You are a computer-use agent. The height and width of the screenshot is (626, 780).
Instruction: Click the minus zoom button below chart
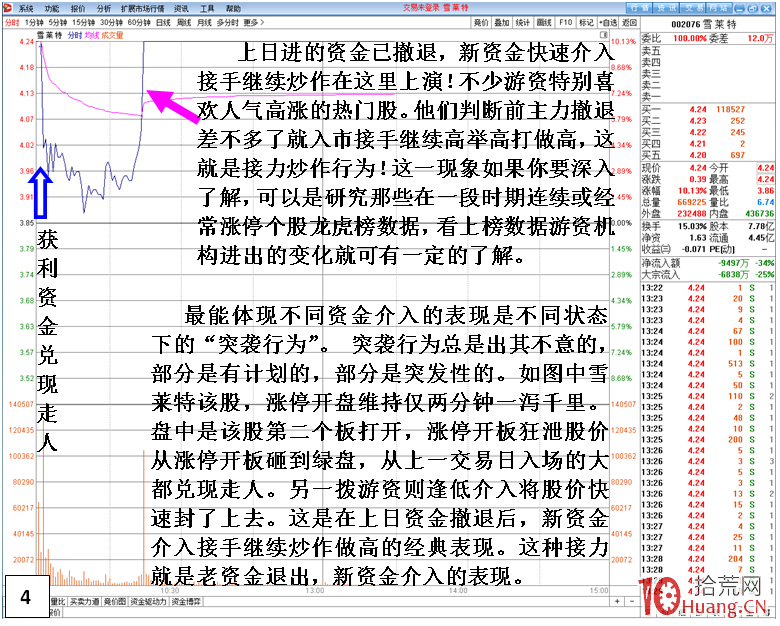coord(631,602)
